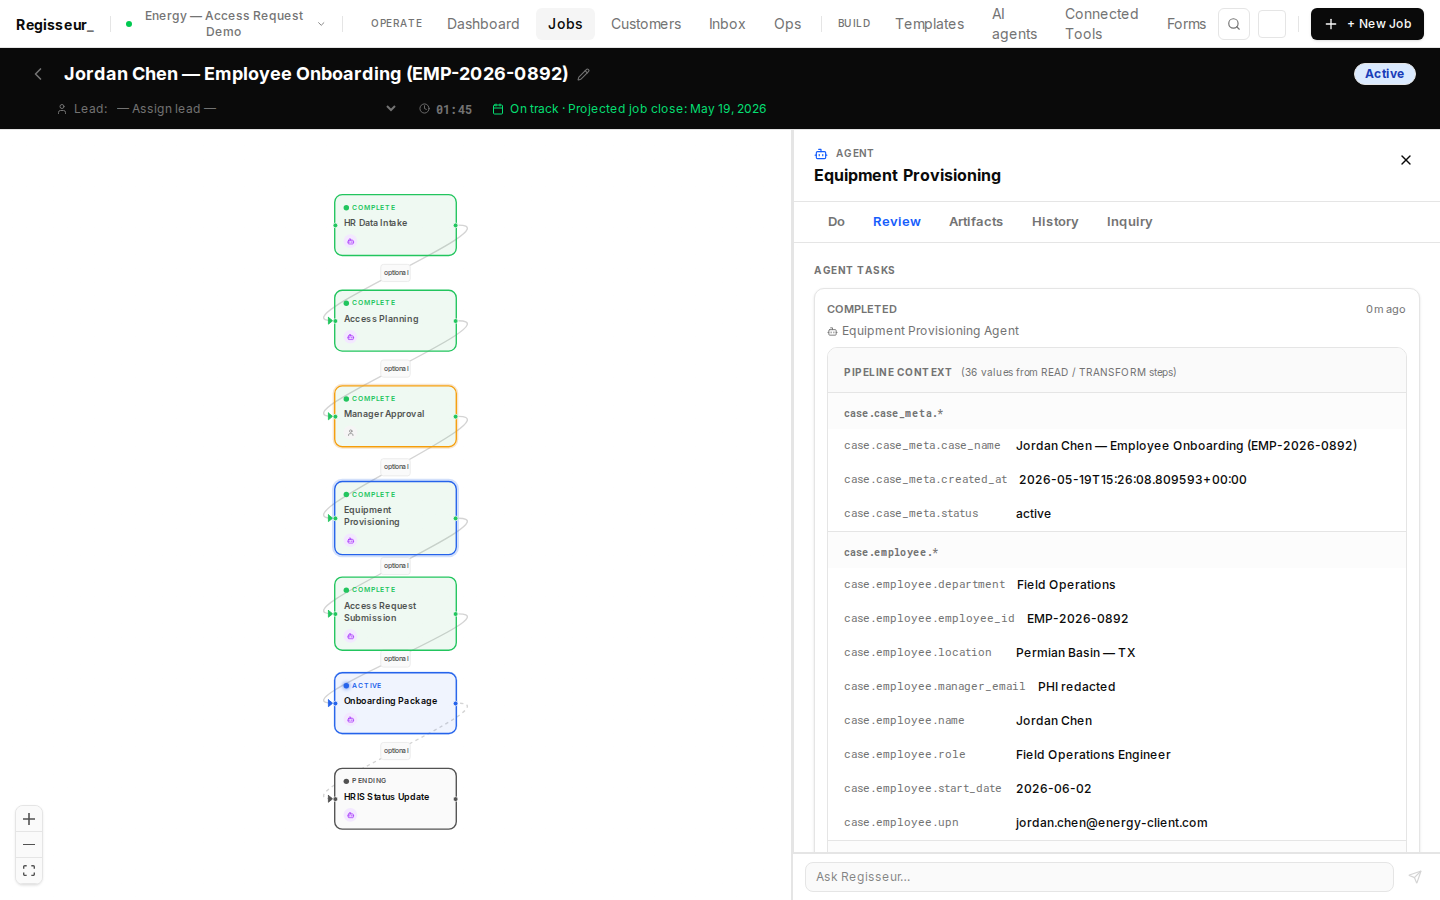Create a job with + New Job
Image resolution: width=1440 pixels, height=900 pixels.
[x=1367, y=24]
